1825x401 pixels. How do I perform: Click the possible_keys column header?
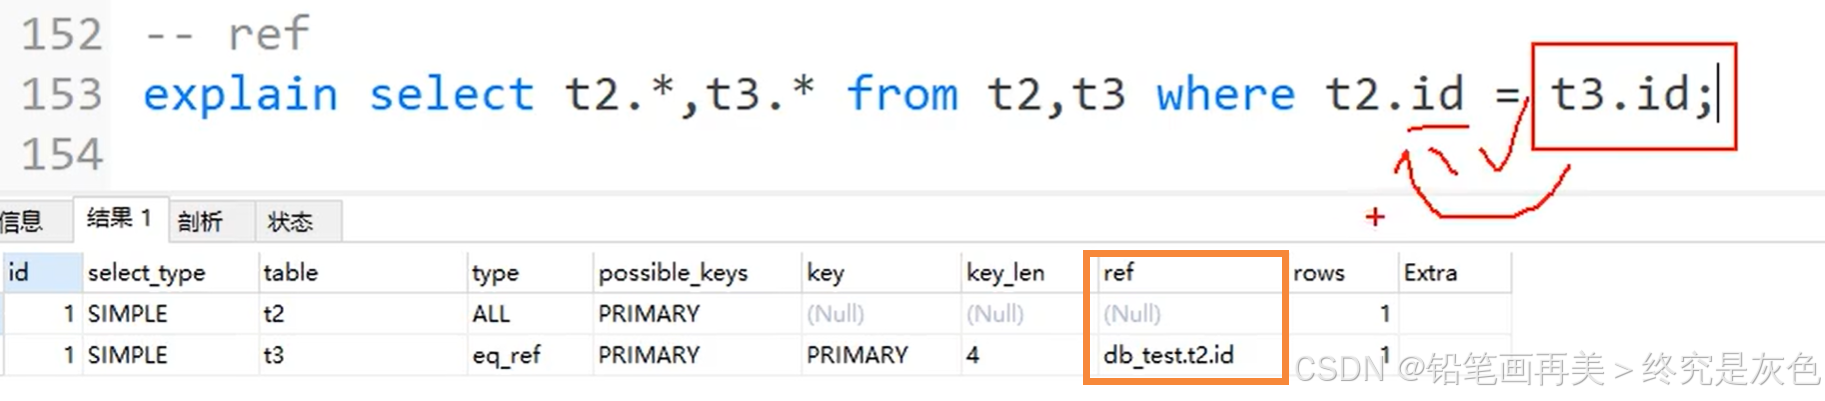pos(697,272)
